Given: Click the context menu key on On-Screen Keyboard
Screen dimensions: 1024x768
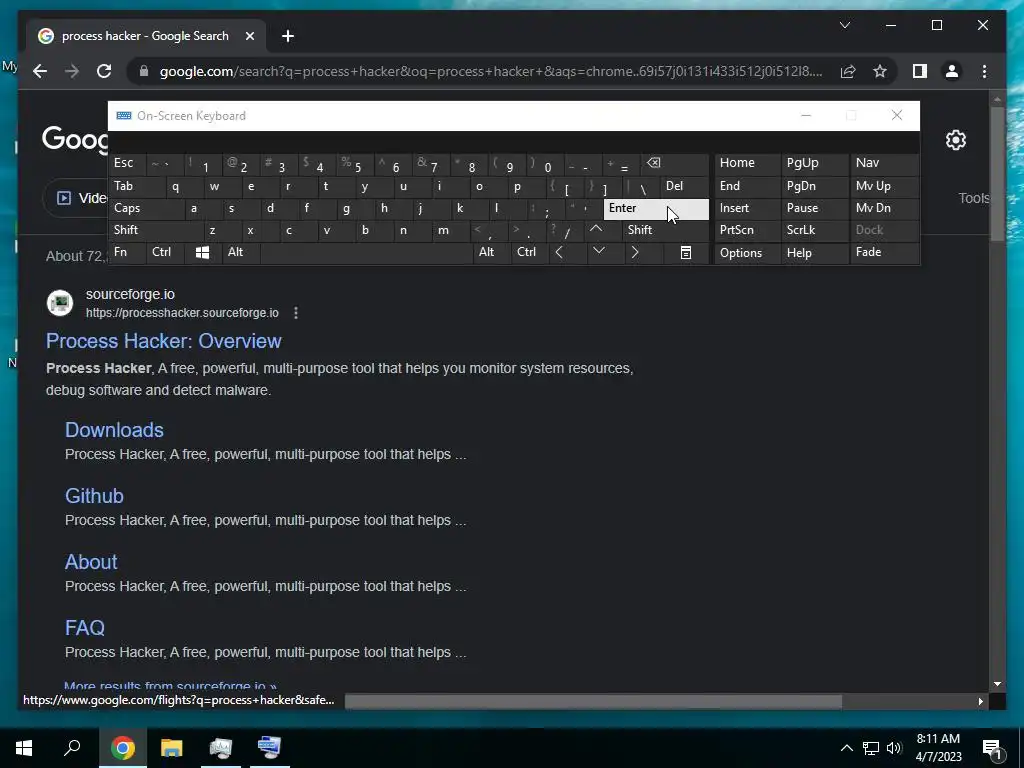Looking at the screenshot, I should 686,253.
